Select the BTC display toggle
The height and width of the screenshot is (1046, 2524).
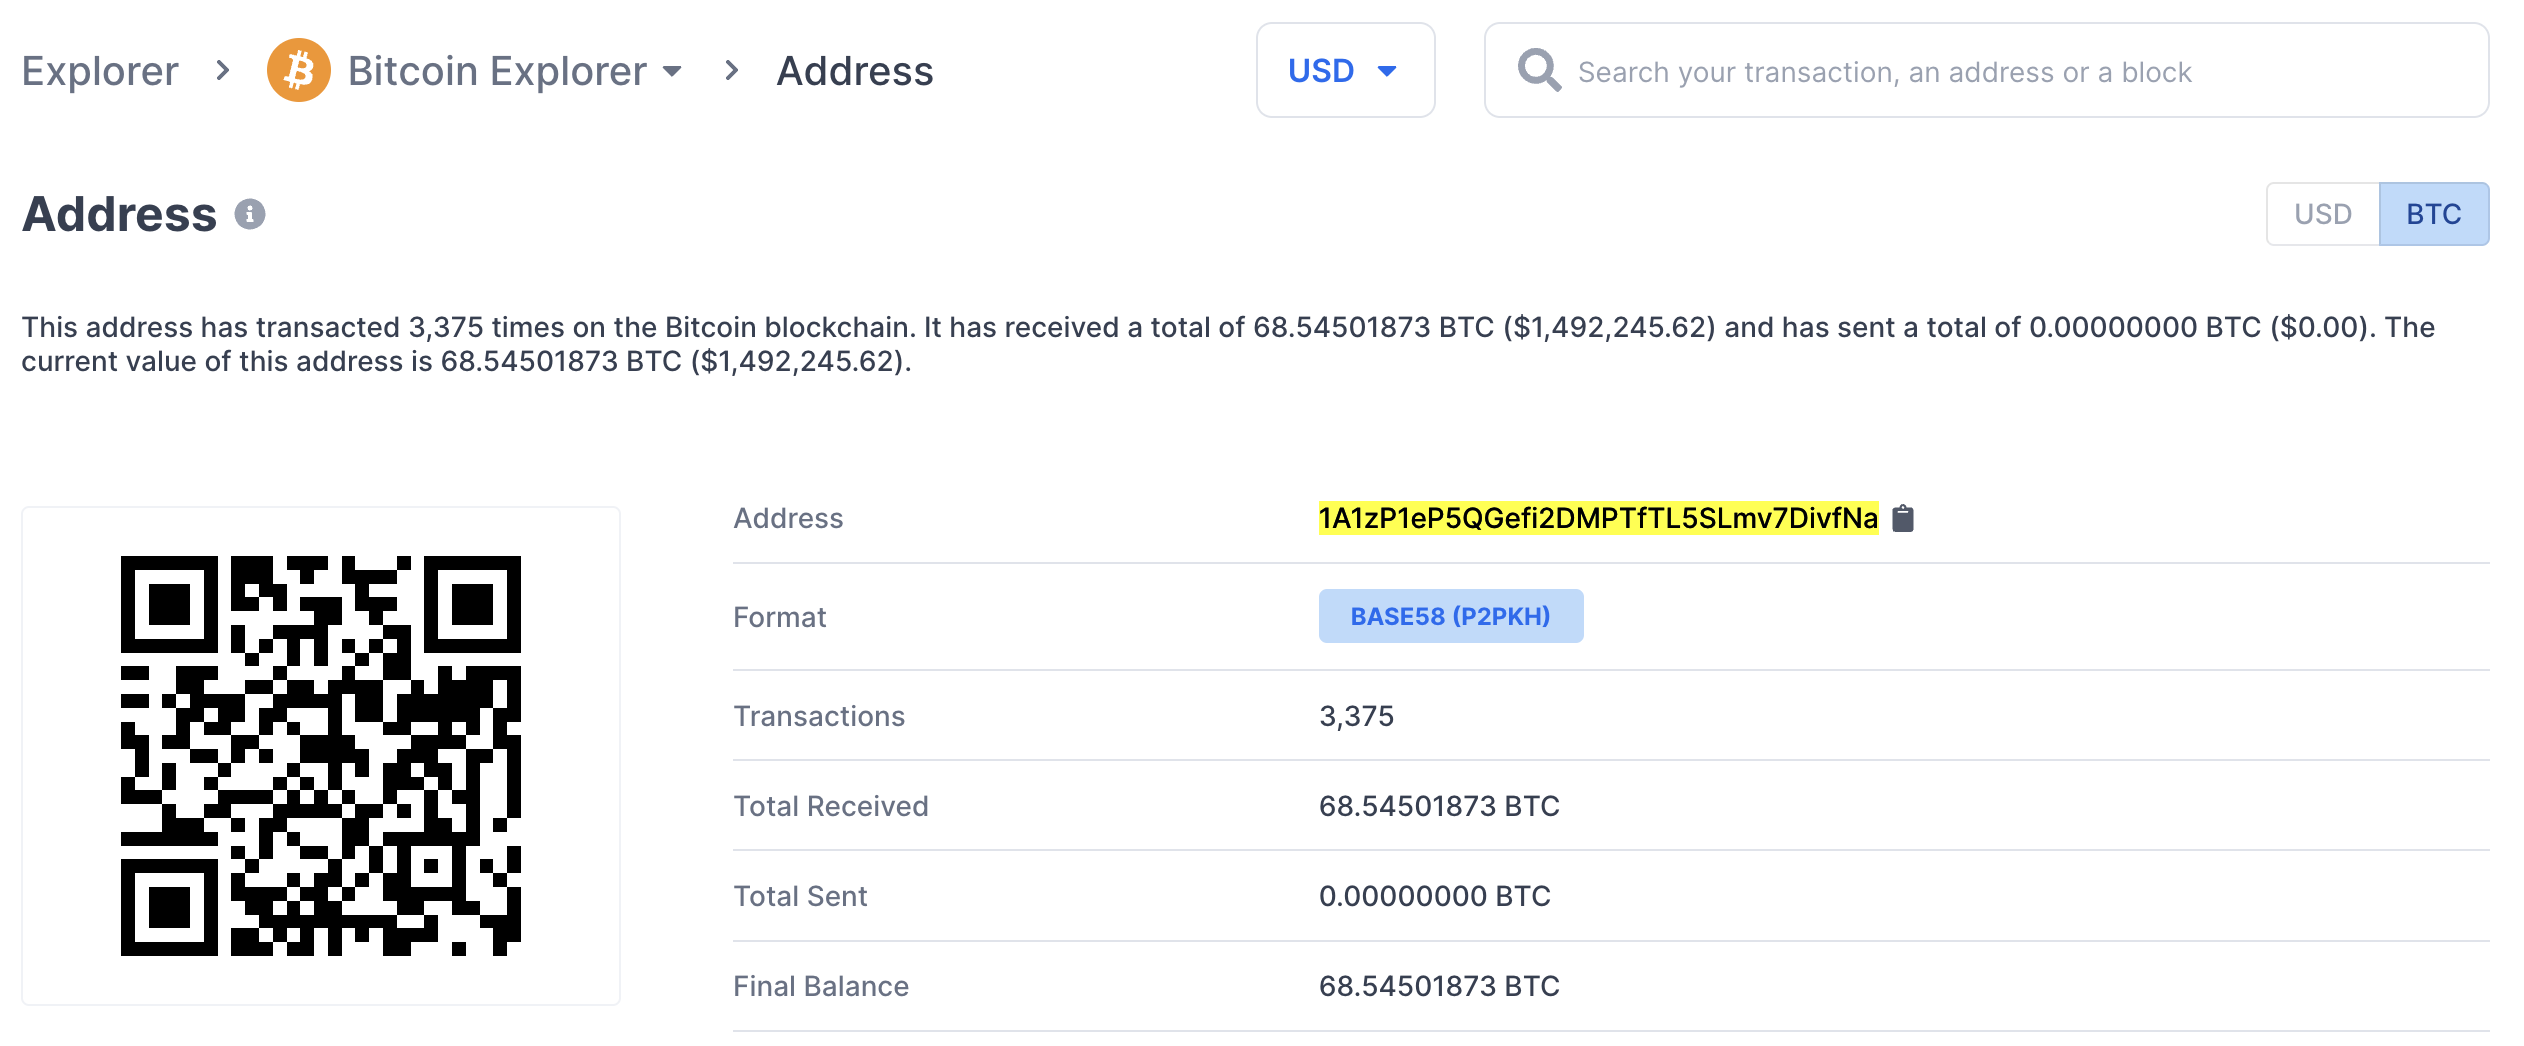point(2434,213)
